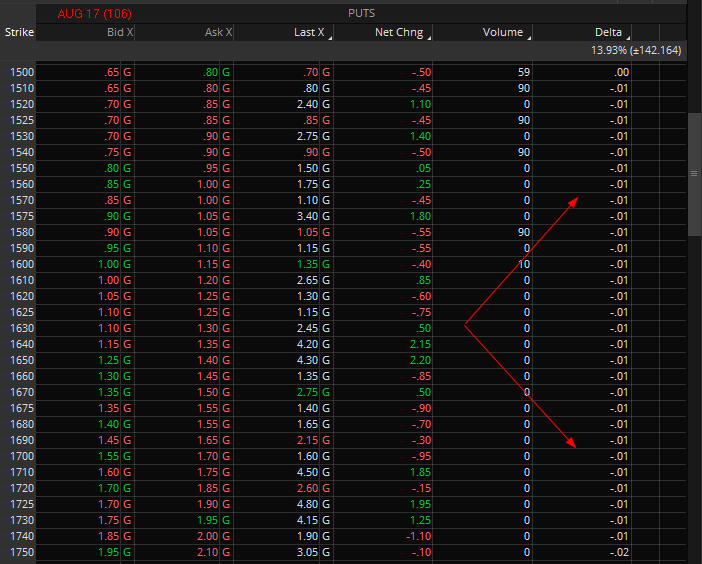Select strike 1510 row label
702x564 pixels.
(x=22, y=88)
